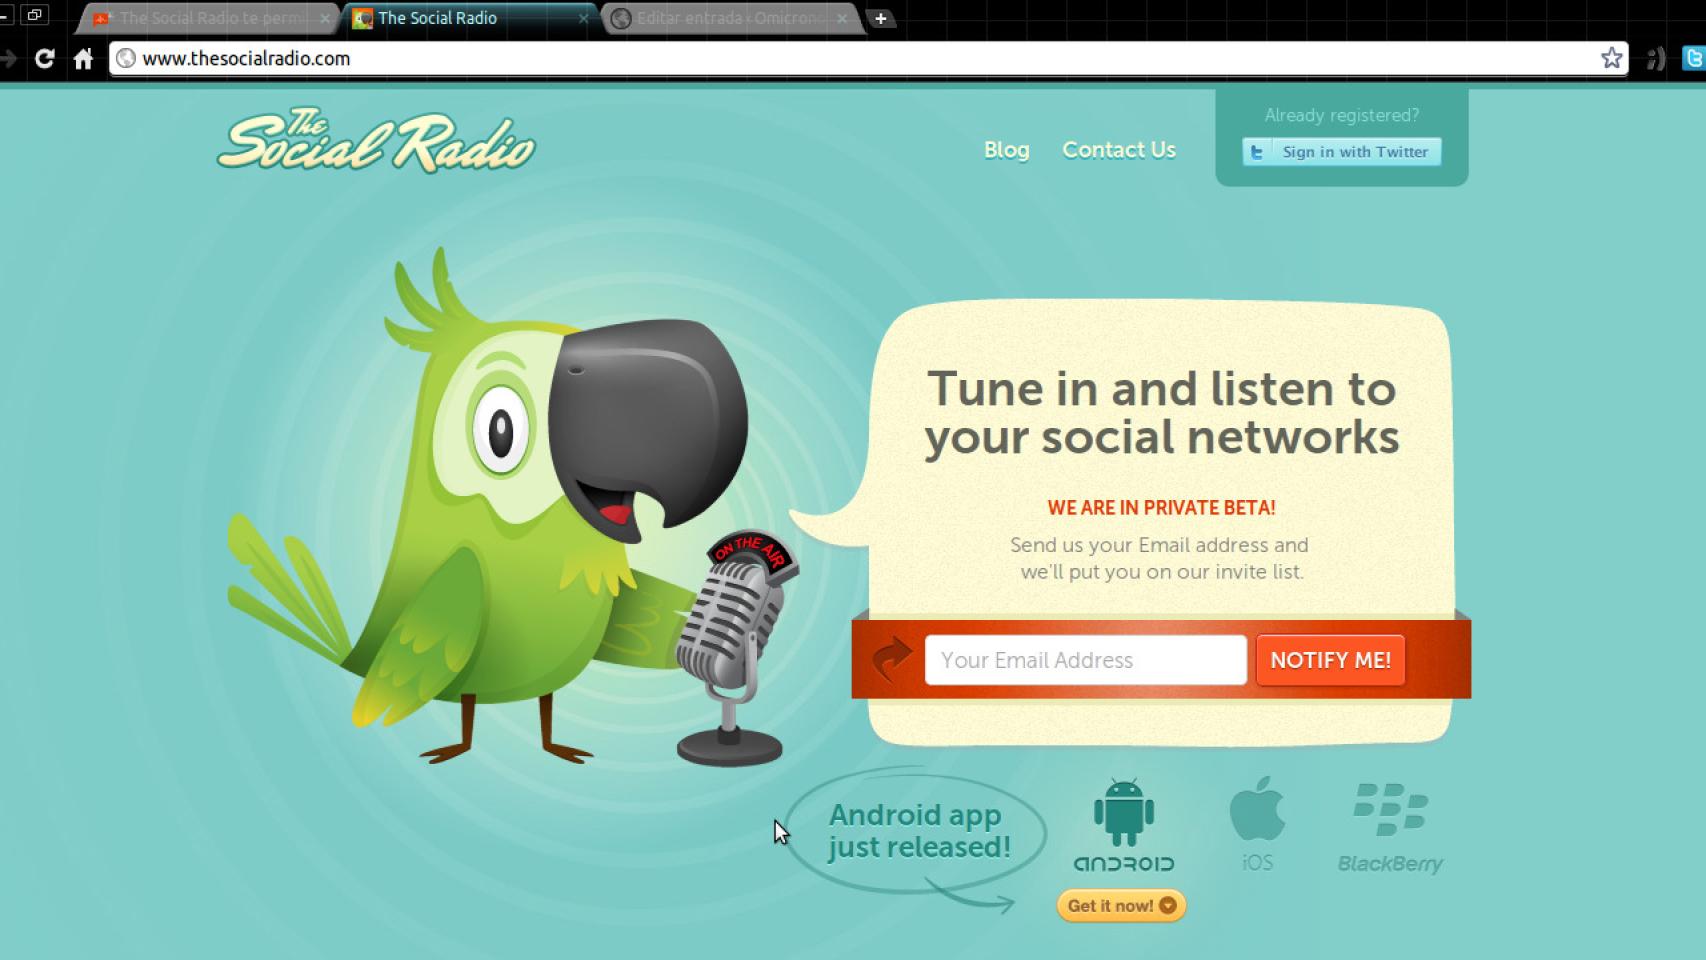The image size is (1706, 960).
Task: Open a new browser tab
Action: pyautogui.click(x=880, y=18)
